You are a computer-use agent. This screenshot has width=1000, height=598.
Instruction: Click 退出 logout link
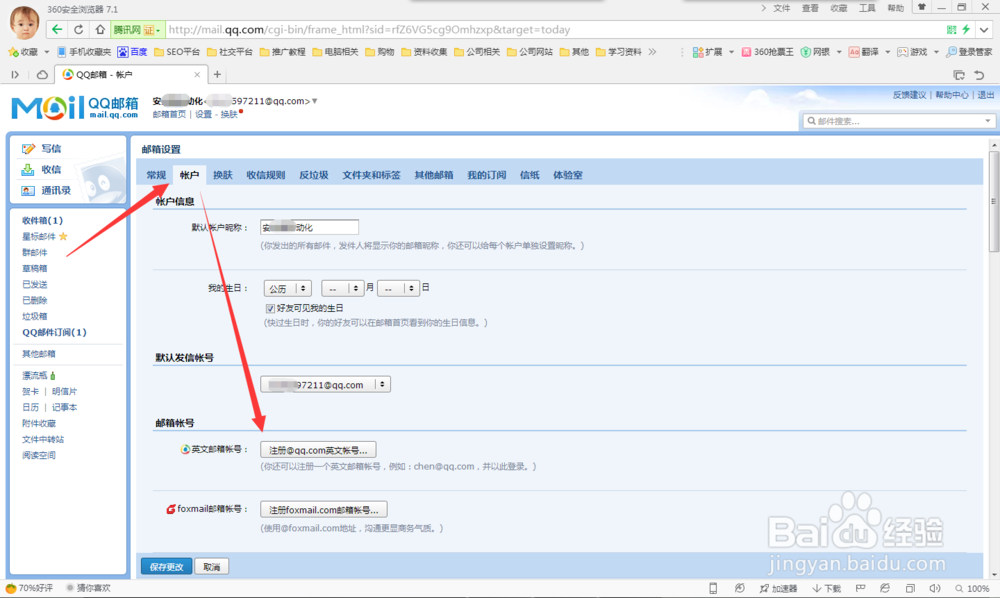tap(986, 94)
